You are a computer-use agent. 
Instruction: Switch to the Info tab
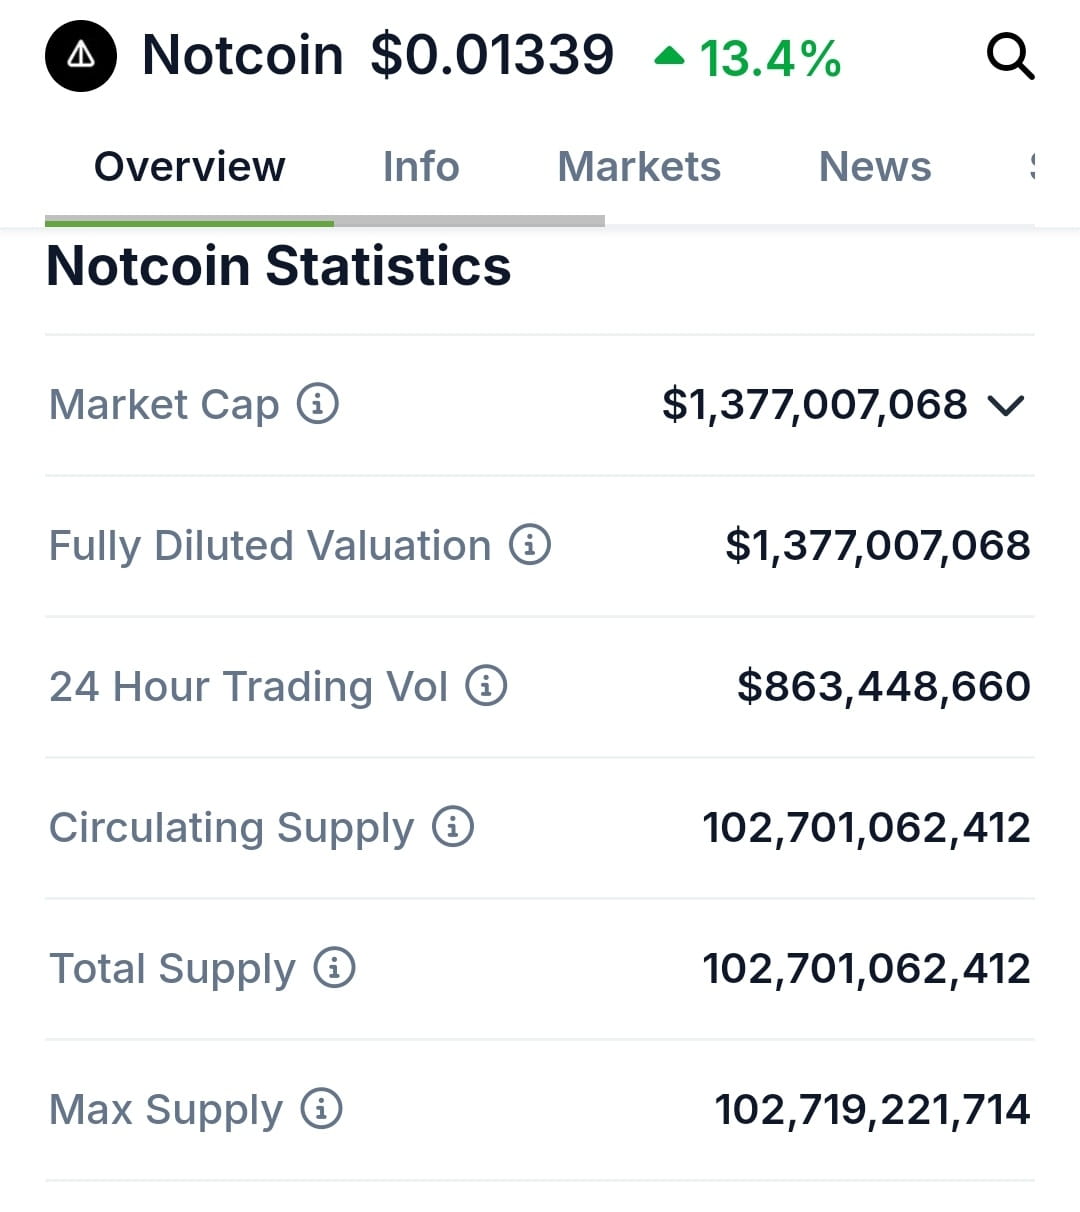click(421, 167)
